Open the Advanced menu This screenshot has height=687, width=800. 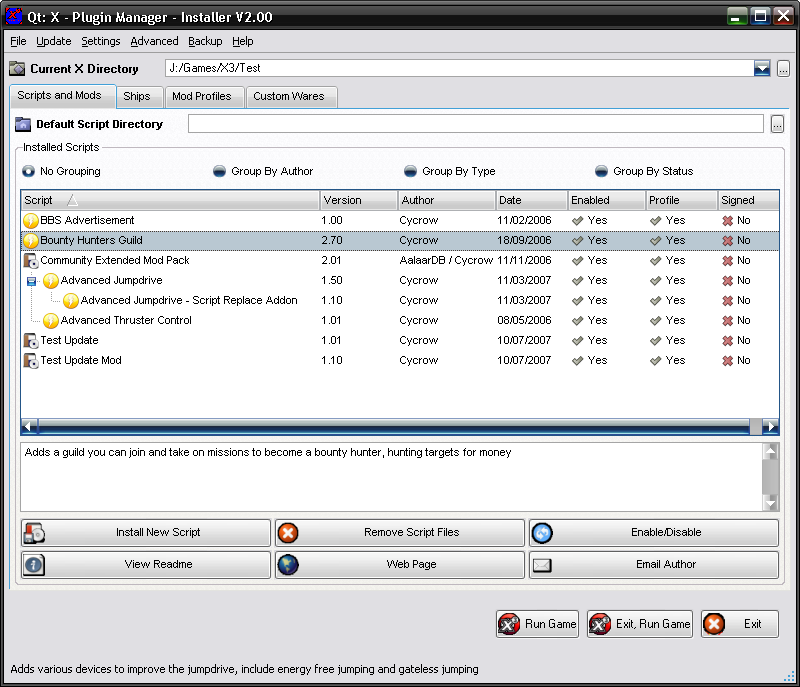pos(154,41)
